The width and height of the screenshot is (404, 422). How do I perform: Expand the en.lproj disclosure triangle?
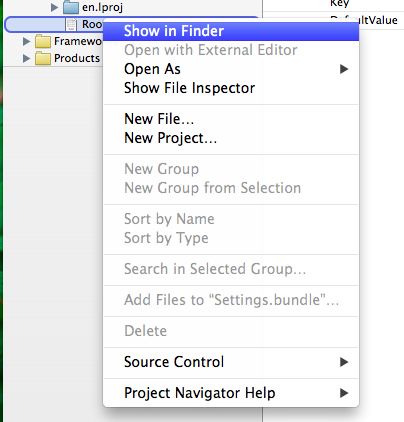click(54, 7)
